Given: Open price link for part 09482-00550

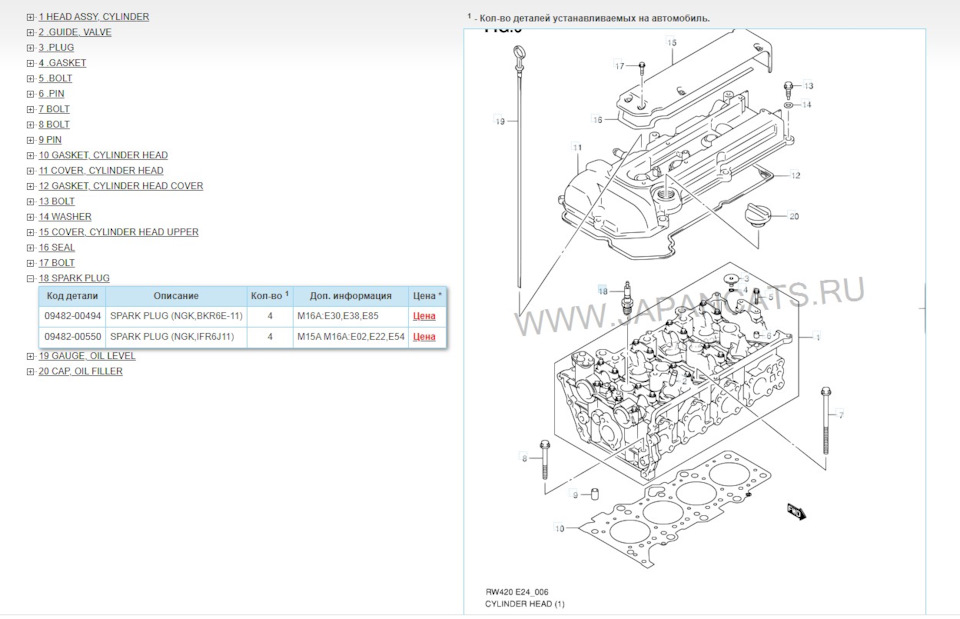Looking at the screenshot, I should 424,337.
